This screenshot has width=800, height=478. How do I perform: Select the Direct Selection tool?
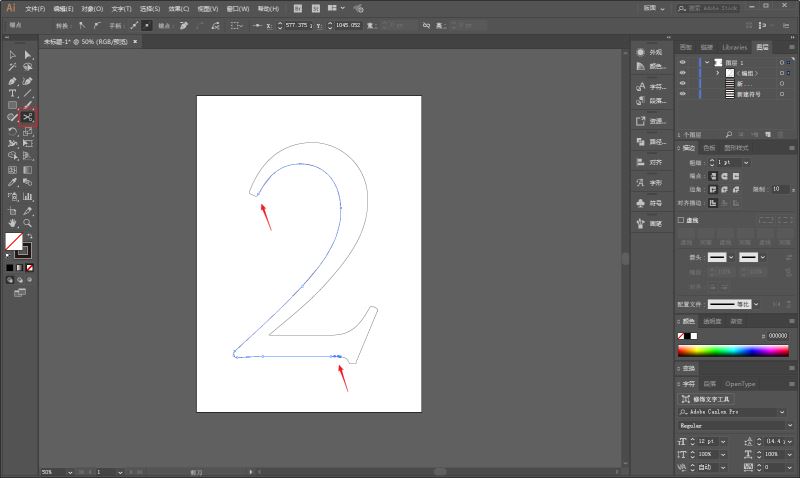point(28,55)
